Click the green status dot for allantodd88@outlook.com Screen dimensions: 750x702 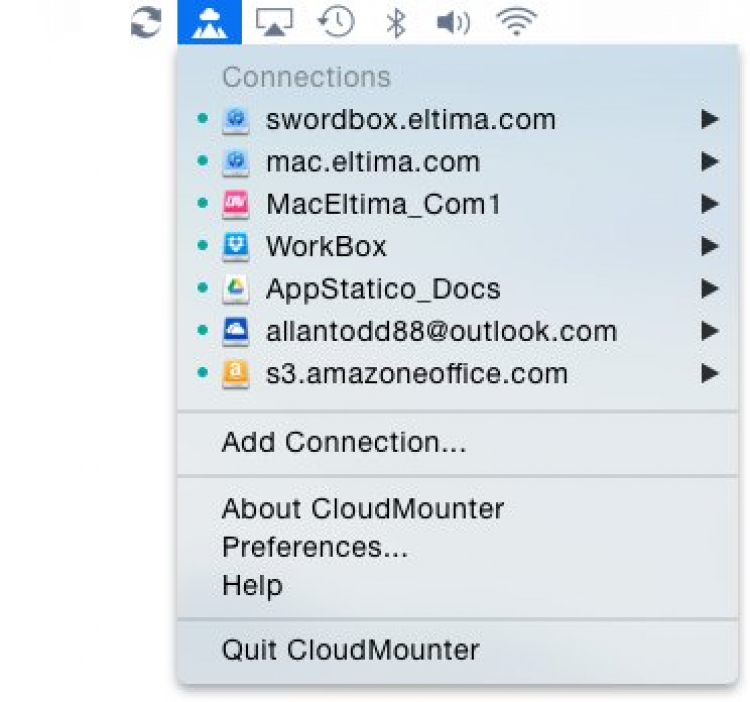(203, 330)
